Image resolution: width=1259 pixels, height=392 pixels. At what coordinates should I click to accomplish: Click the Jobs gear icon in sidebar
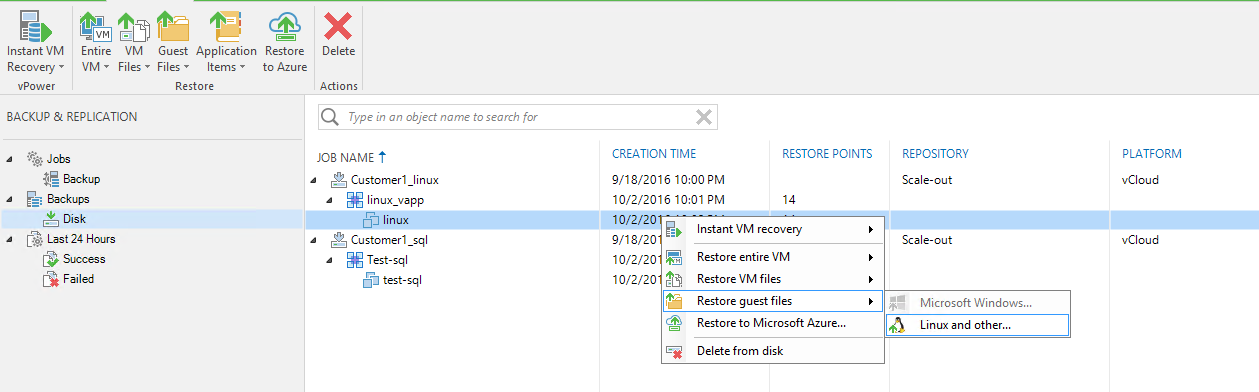tap(34, 159)
